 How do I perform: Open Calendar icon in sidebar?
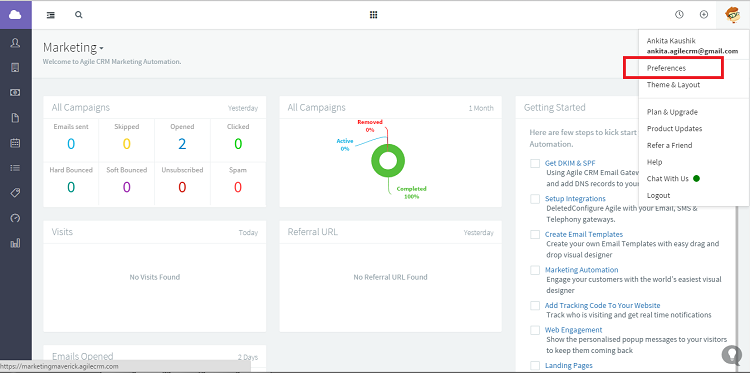pyautogui.click(x=15, y=143)
